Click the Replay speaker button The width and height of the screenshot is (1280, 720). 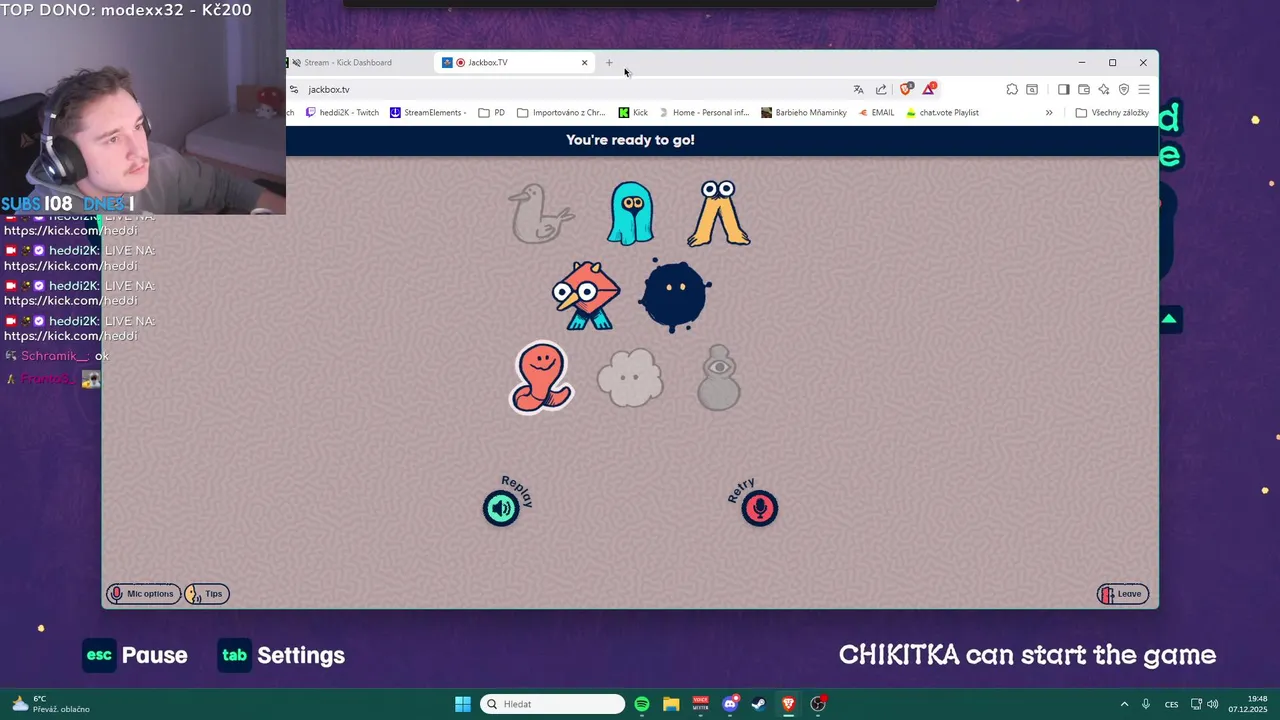coord(502,508)
